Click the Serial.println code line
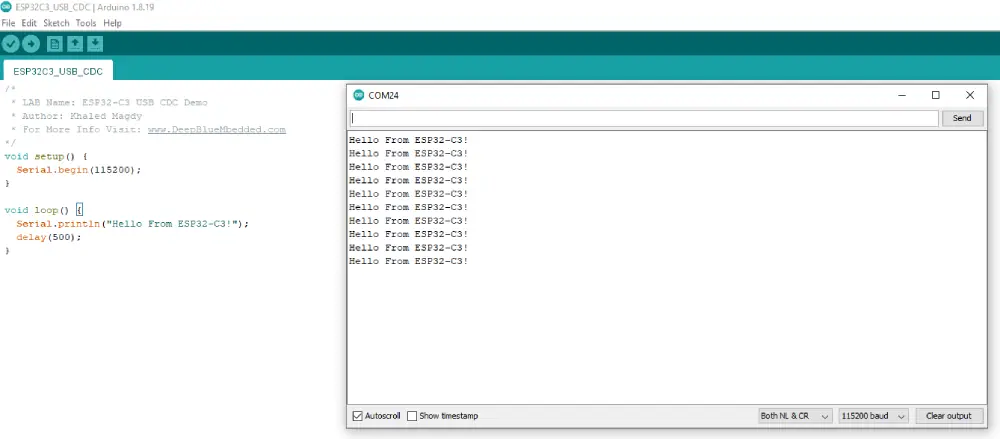The width and height of the screenshot is (1000, 439). (x=133, y=224)
